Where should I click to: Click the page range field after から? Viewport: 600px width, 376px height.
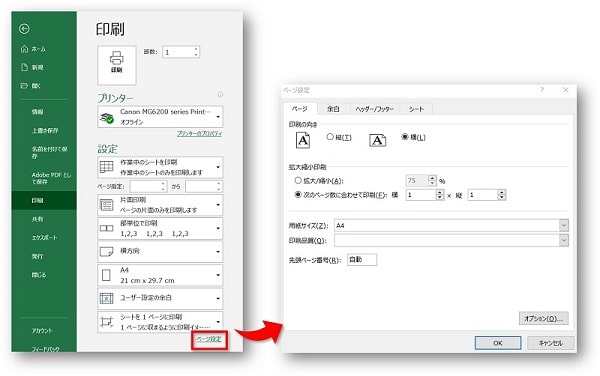[x=204, y=186]
